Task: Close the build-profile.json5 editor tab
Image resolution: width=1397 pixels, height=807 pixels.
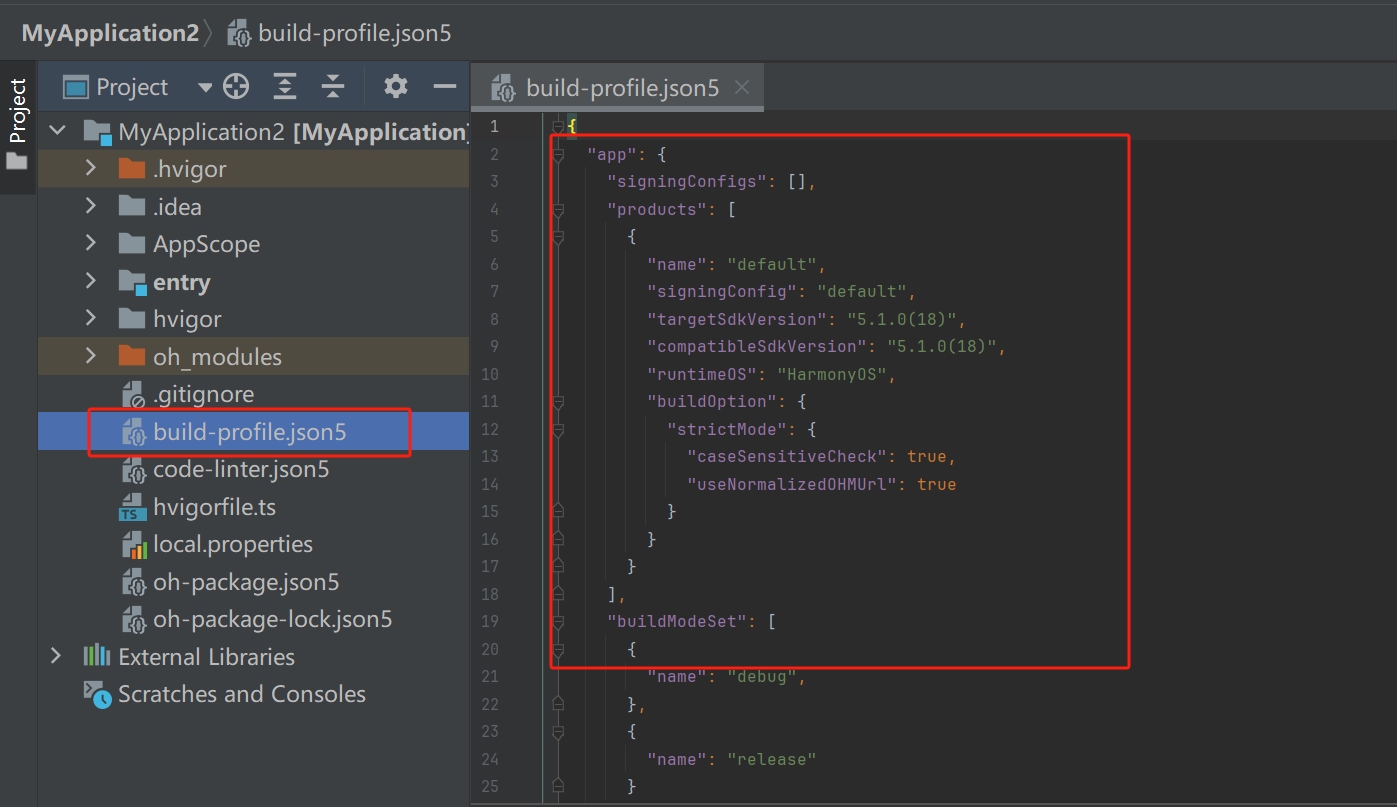Action: (x=742, y=87)
